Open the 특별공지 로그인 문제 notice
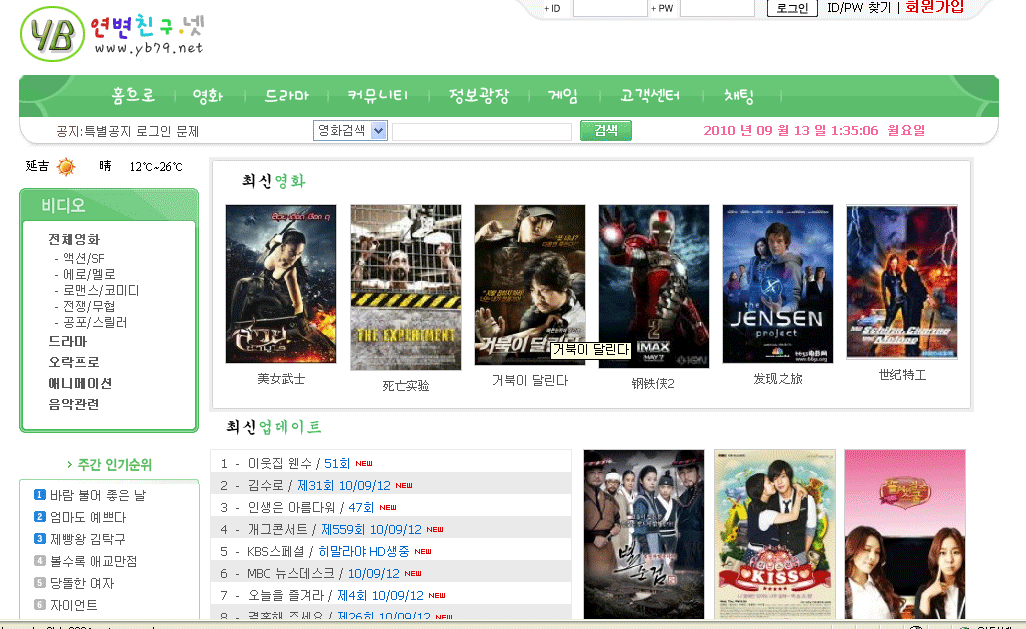This screenshot has width=1026, height=629. [141, 132]
